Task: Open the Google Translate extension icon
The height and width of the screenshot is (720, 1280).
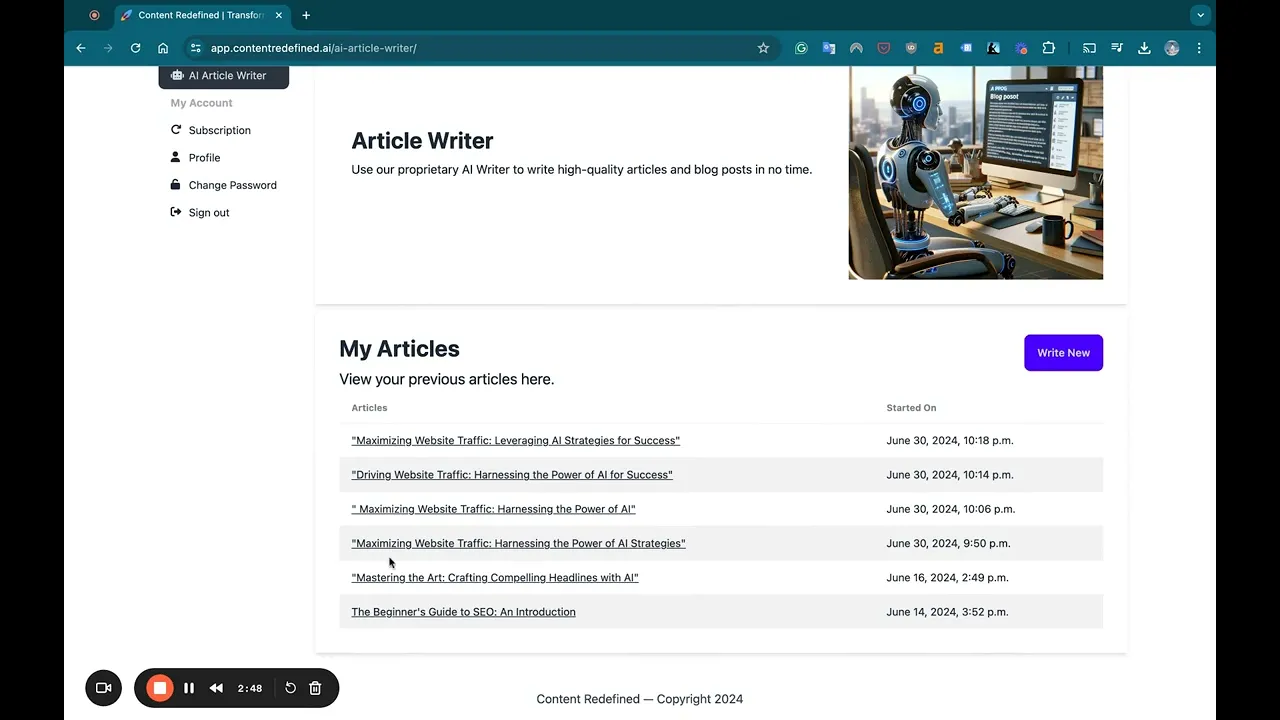Action: [x=829, y=48]
